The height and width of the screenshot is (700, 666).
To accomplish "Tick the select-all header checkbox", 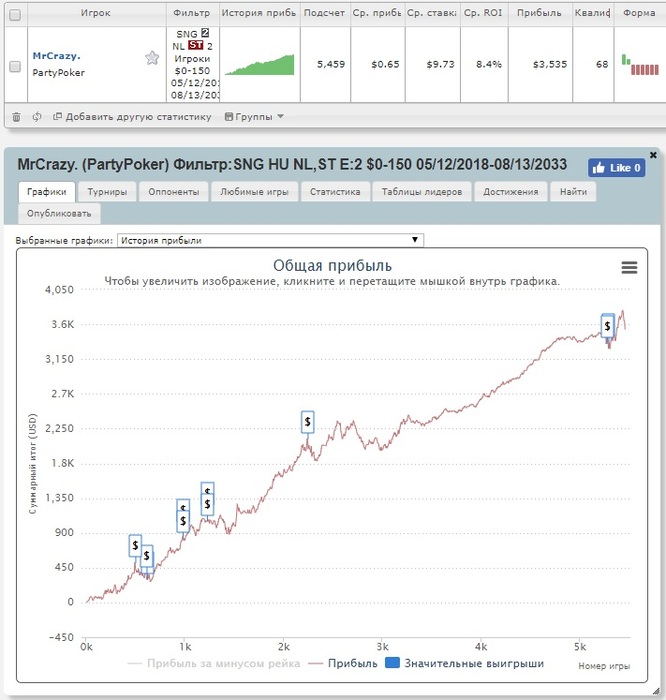I will click(15, 15).
